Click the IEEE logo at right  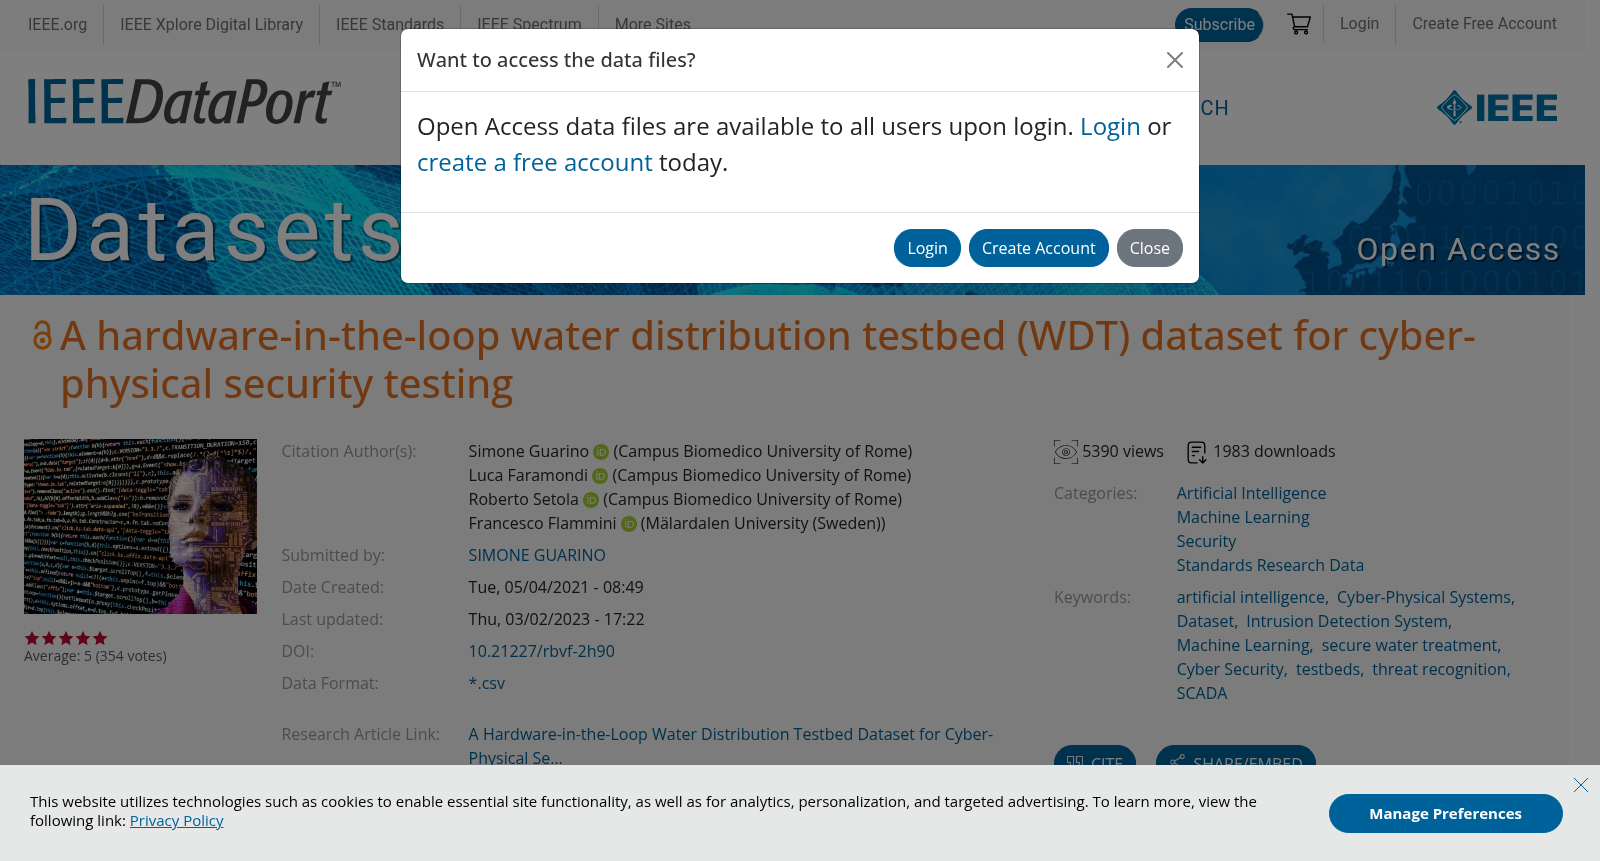coord(1497,107)
